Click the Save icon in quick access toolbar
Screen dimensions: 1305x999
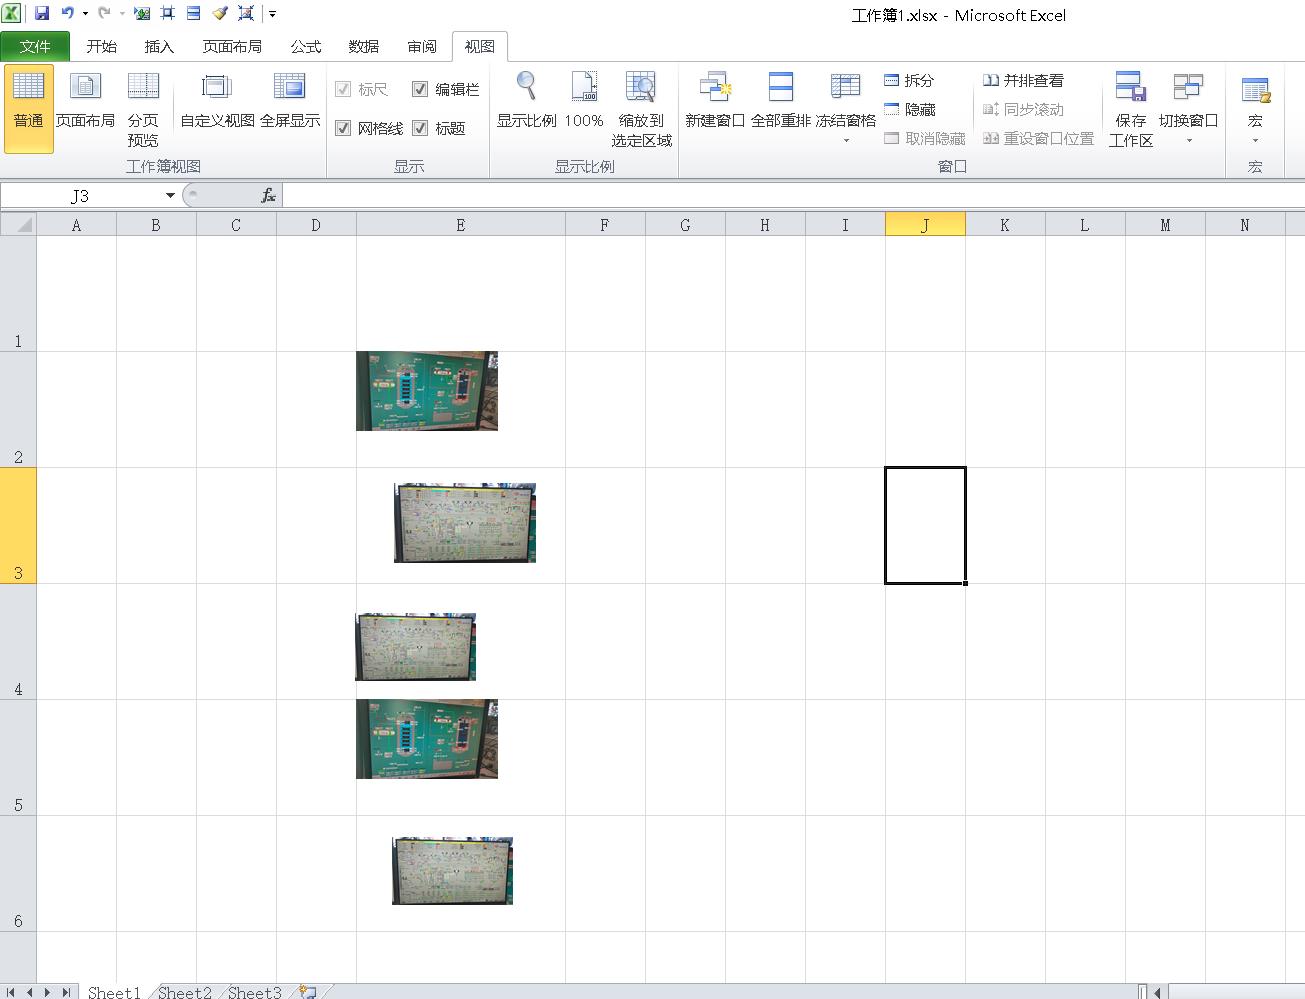click(x=42, y=13)
